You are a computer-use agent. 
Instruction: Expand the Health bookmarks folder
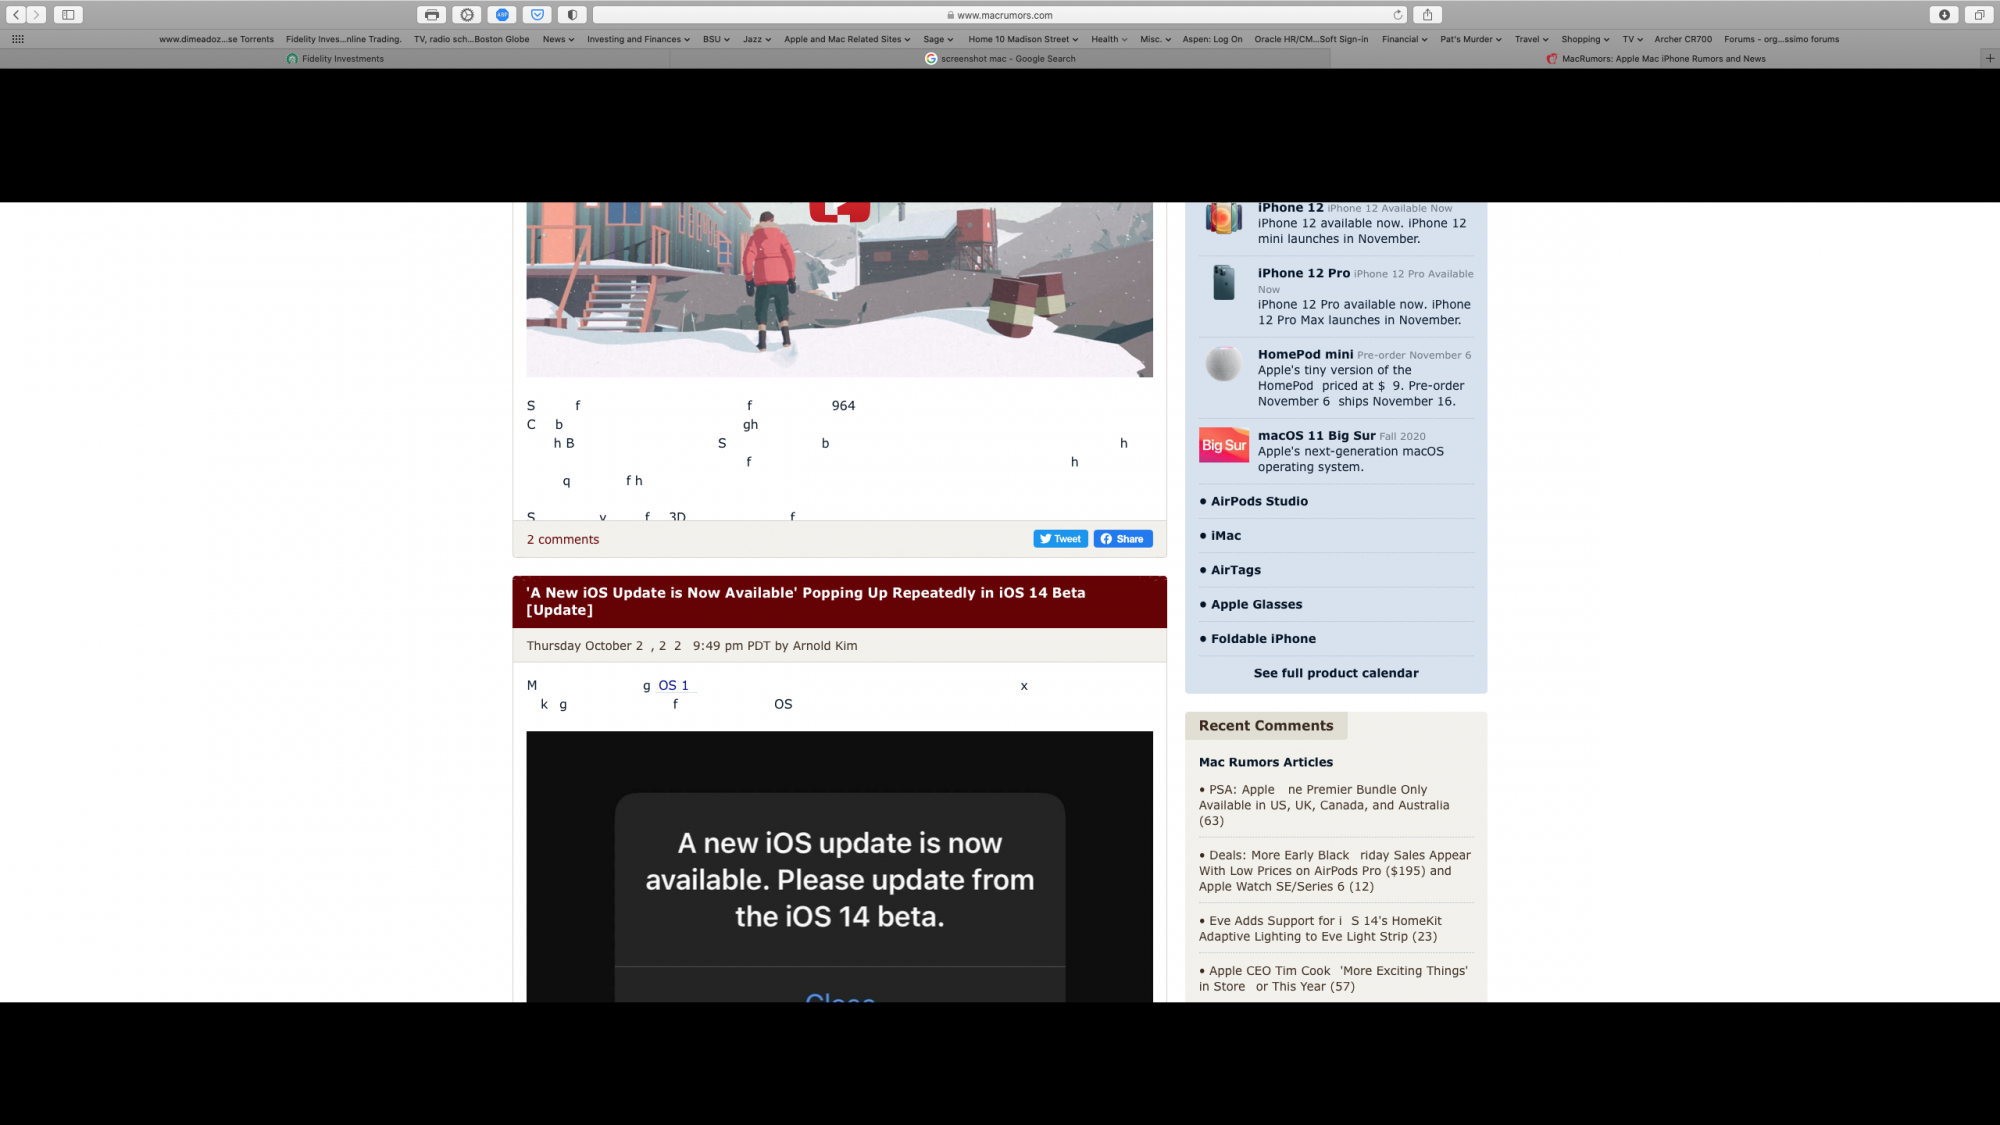[1109, 39]
